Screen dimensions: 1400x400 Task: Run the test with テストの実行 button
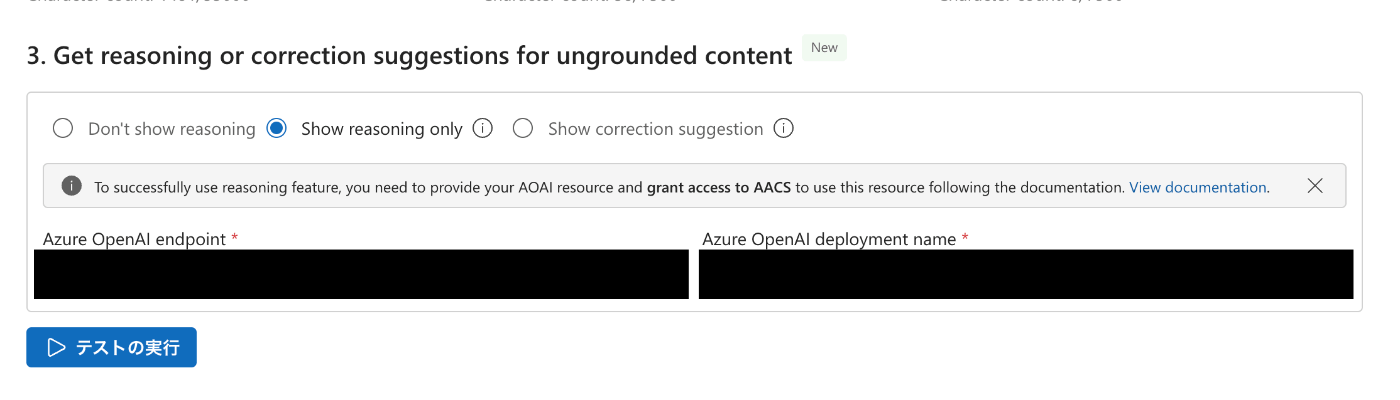[x=111, y=347]
